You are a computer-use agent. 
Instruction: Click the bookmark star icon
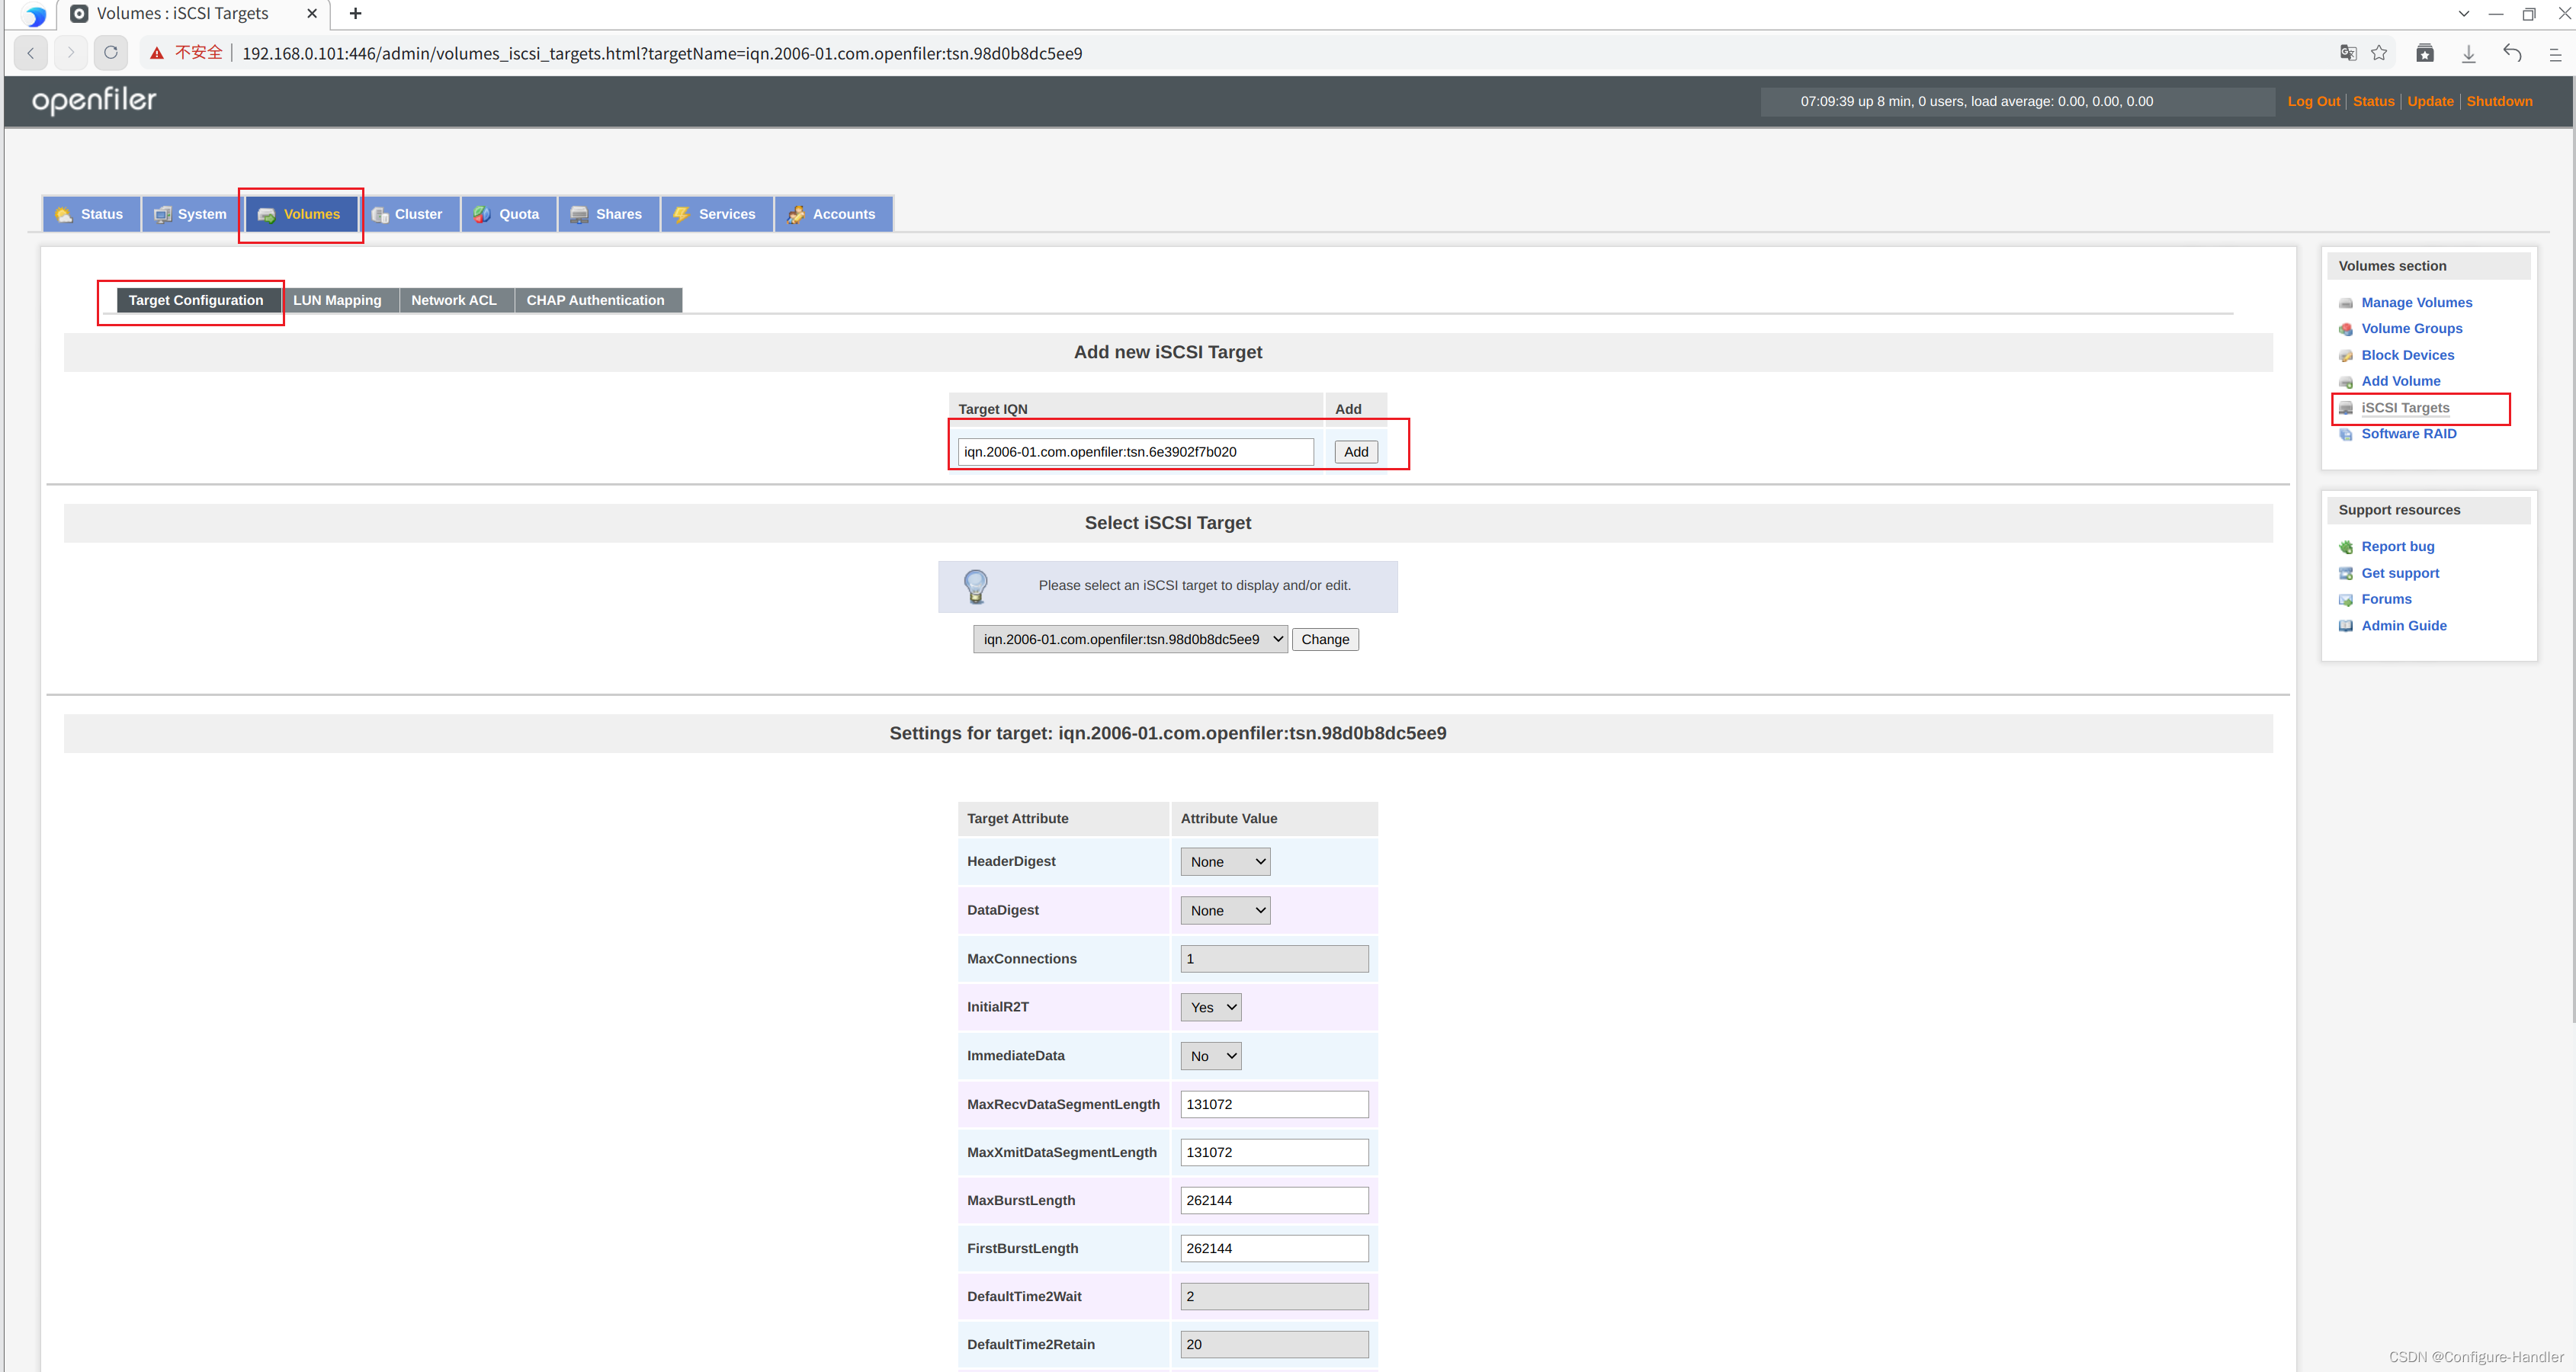pyautogui.click(x=2379, y=52)
